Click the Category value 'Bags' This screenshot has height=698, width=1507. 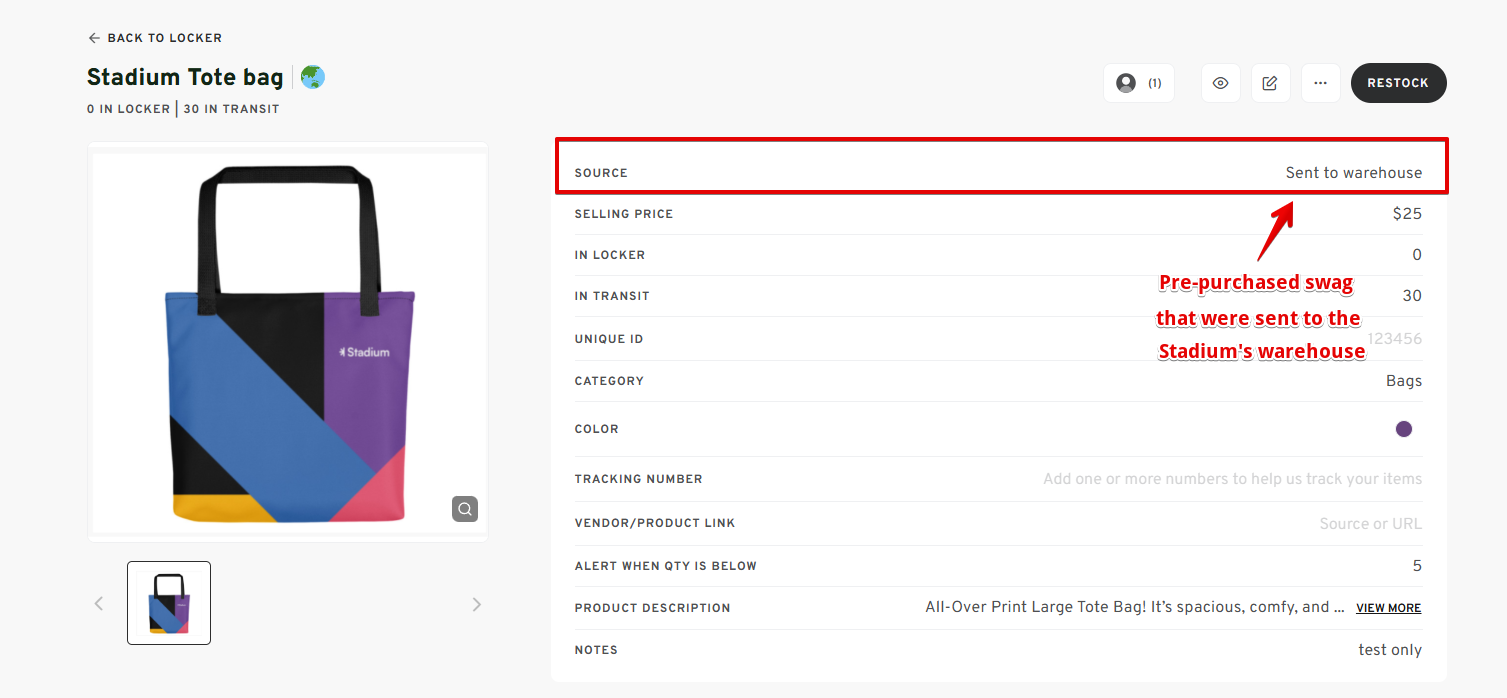pyautogui.click(x=1404, y=381)
